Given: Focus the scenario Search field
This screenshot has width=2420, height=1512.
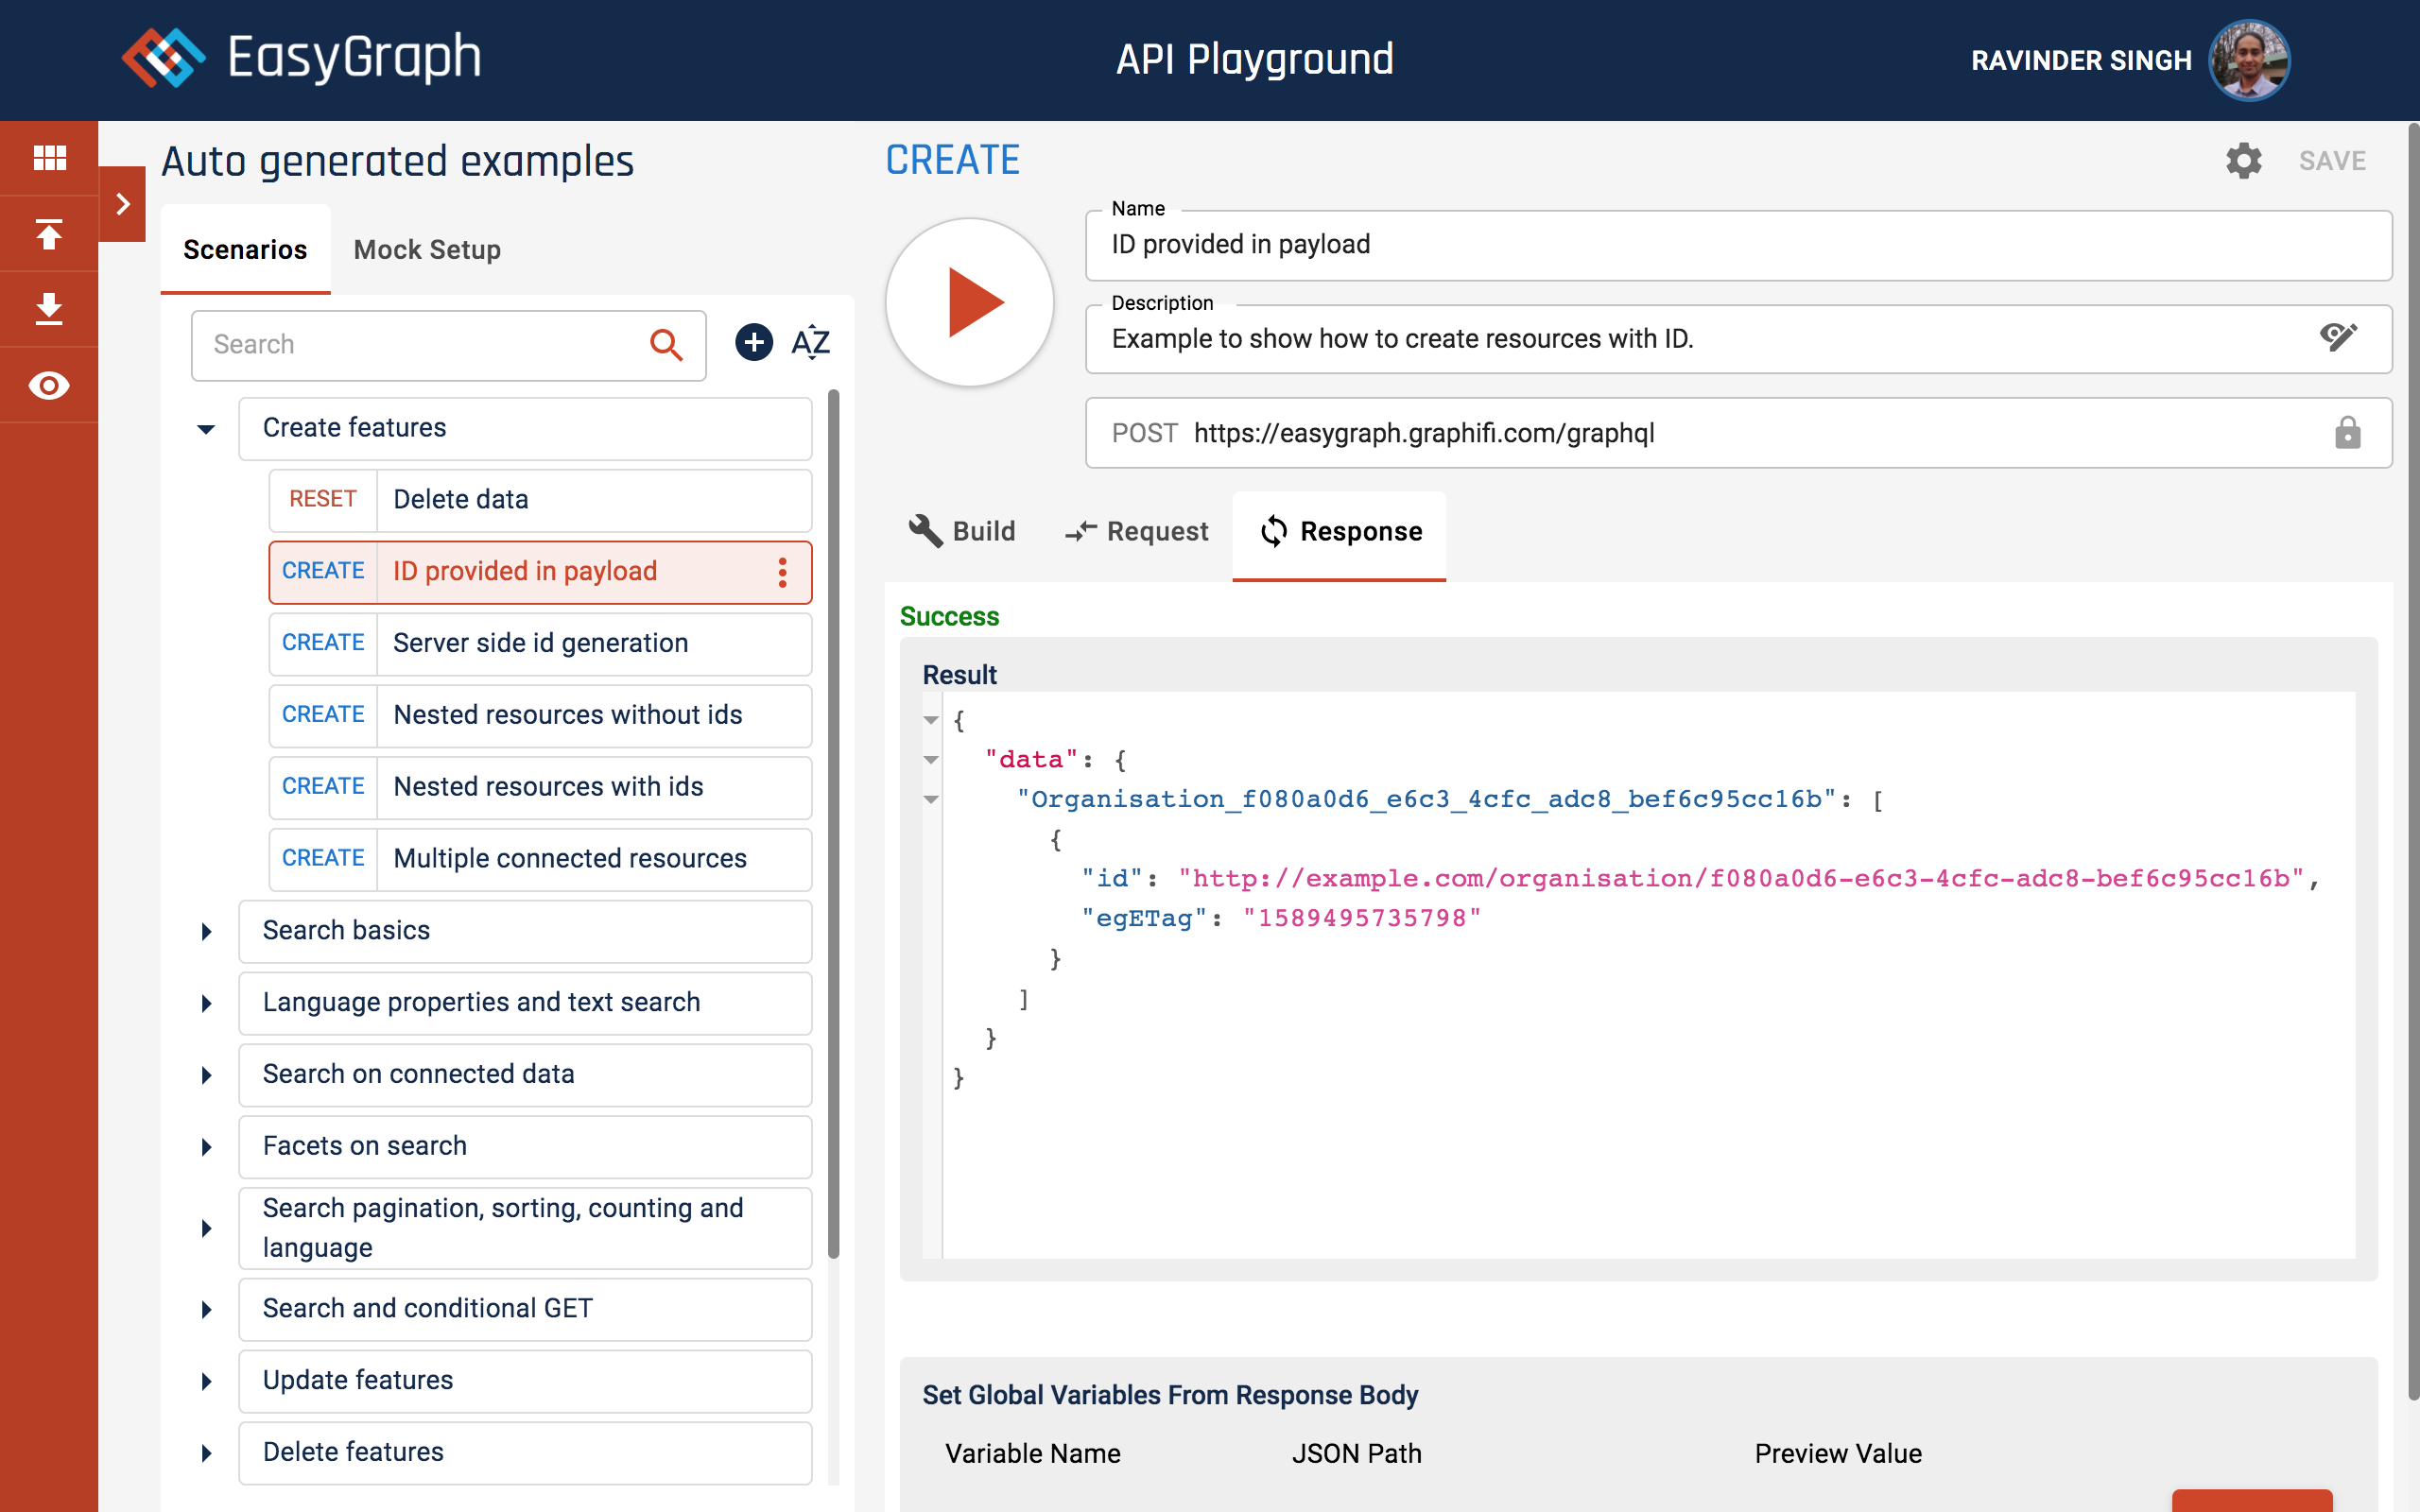Looking at the screenshot, I should click(x=448, y=345).
